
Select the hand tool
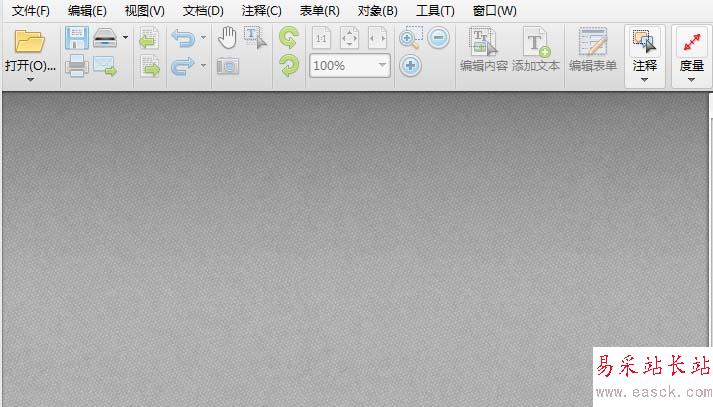[227, 38]
